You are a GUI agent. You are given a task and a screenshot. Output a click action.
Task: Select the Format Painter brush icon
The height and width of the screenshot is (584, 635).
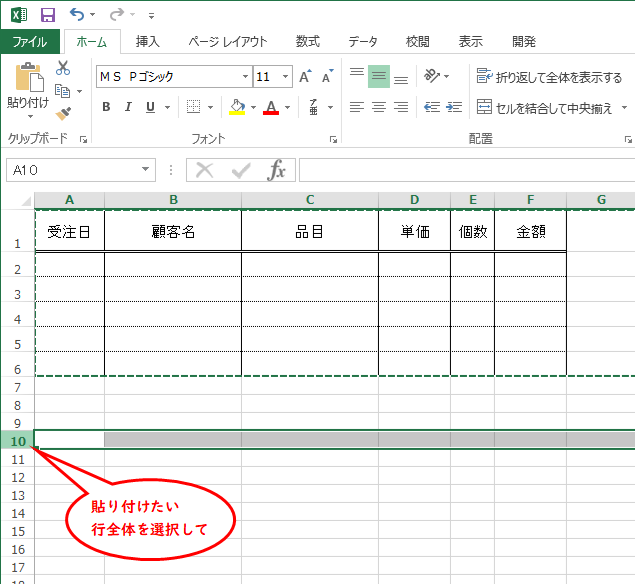(63, 113)
